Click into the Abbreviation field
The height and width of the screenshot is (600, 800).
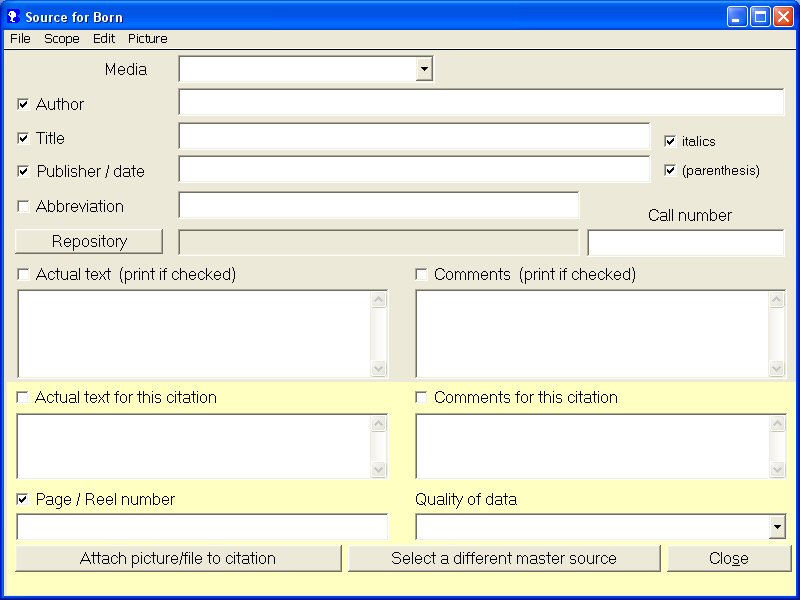tap(379, 205)
